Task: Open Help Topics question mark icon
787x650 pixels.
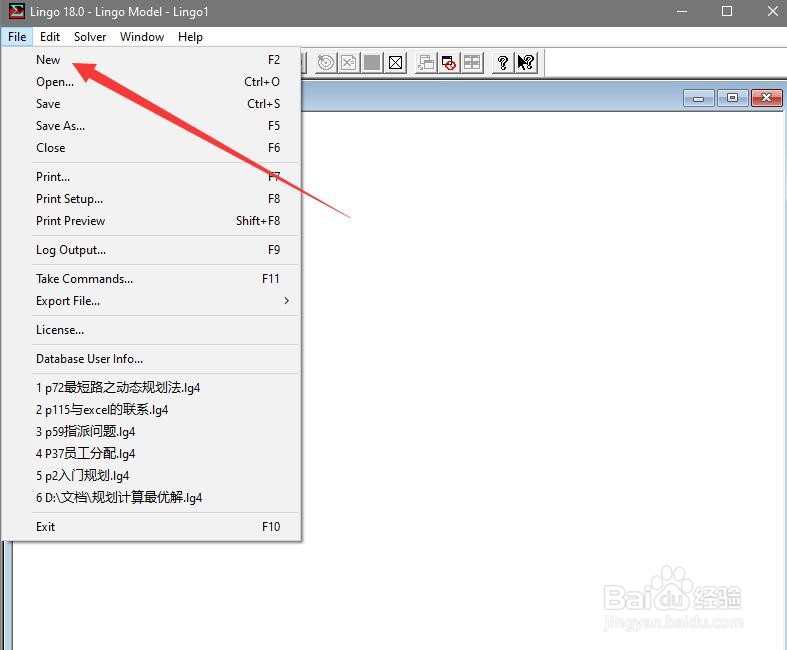Action: click(502, 63)
